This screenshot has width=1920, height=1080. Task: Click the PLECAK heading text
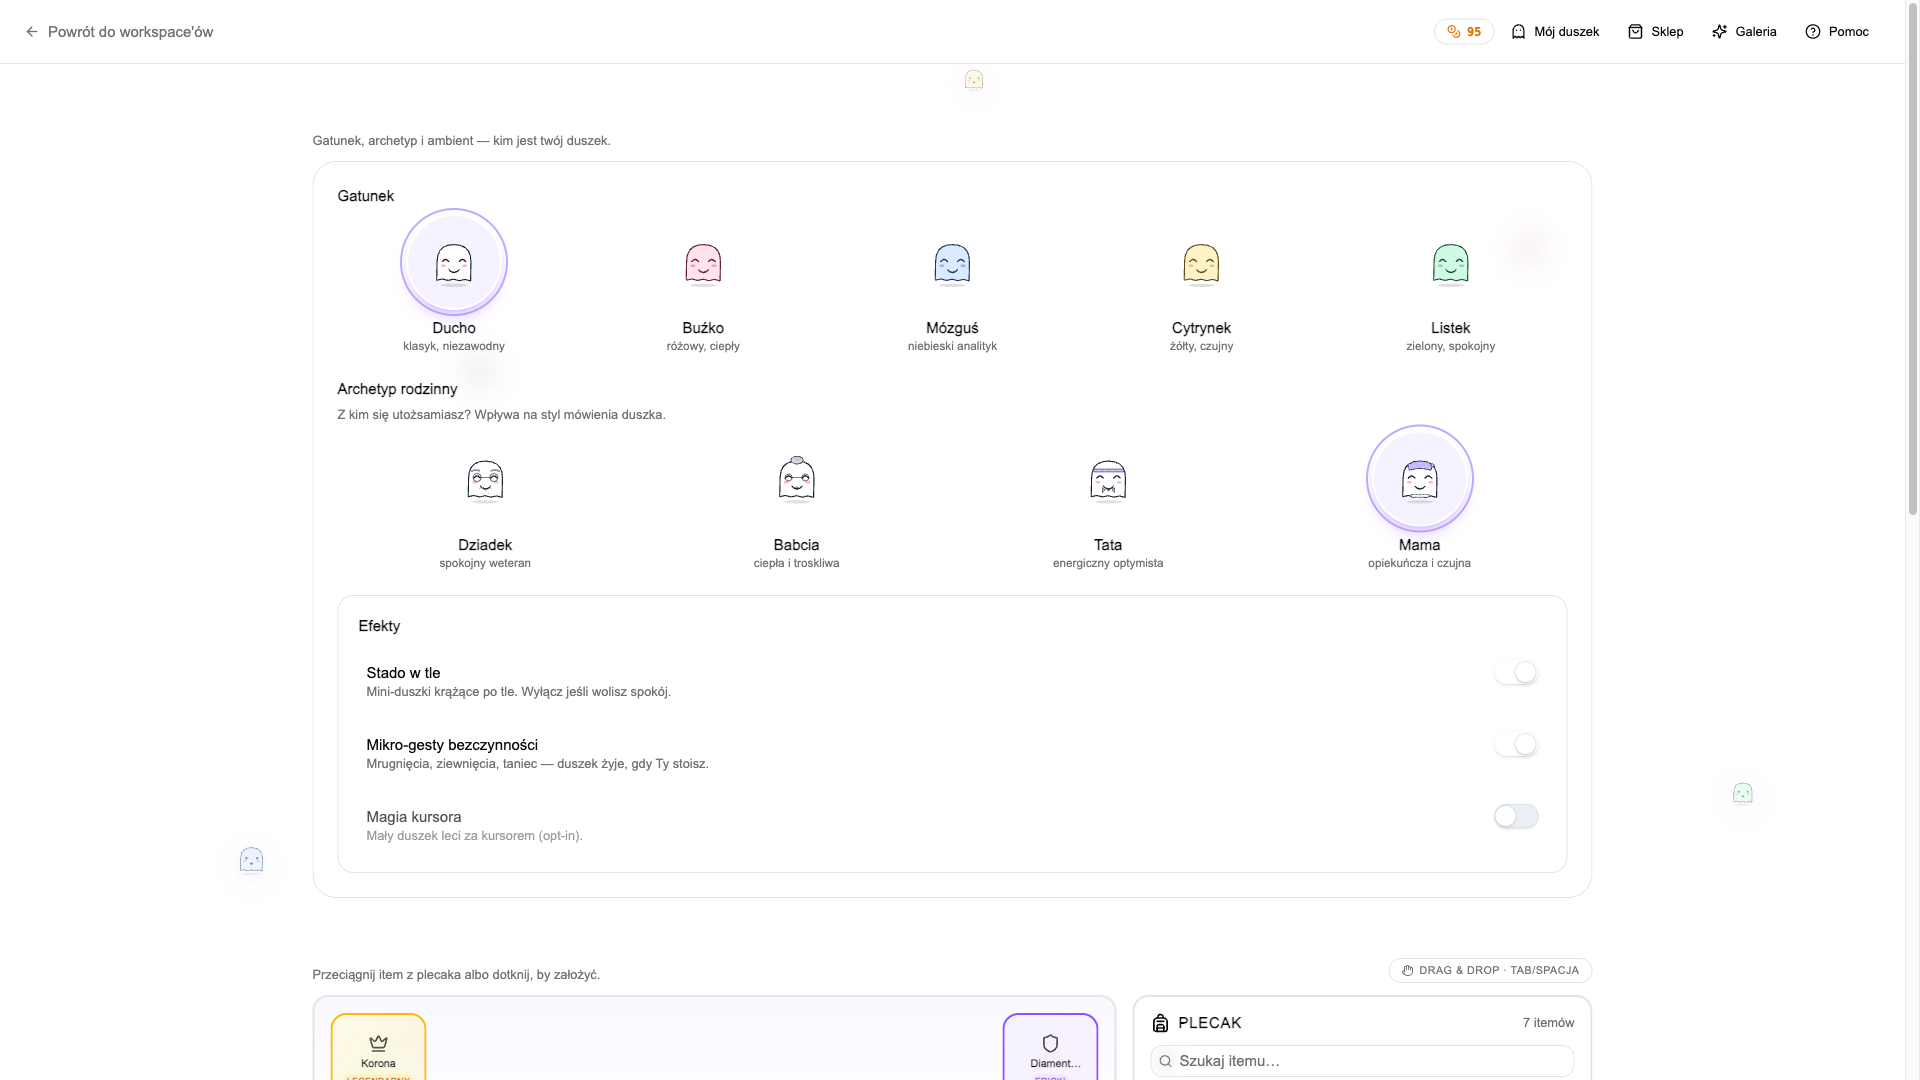coord(1210,1023)
